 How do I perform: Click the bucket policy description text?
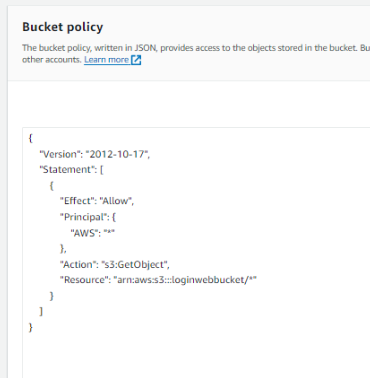coord(196,54)
